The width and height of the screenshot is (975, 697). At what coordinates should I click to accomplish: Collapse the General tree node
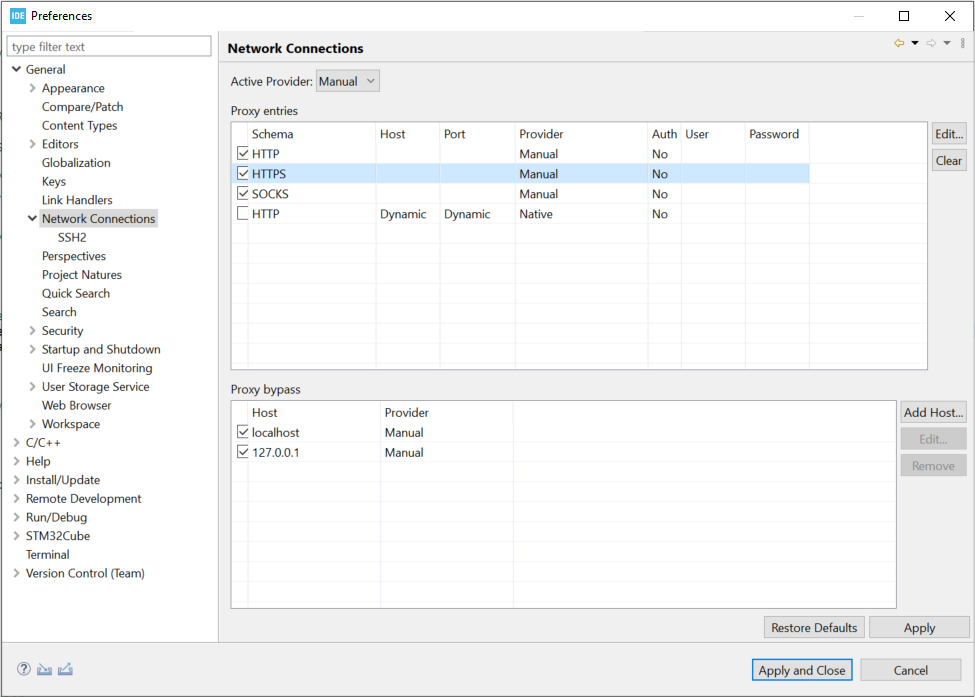(17, 69)
